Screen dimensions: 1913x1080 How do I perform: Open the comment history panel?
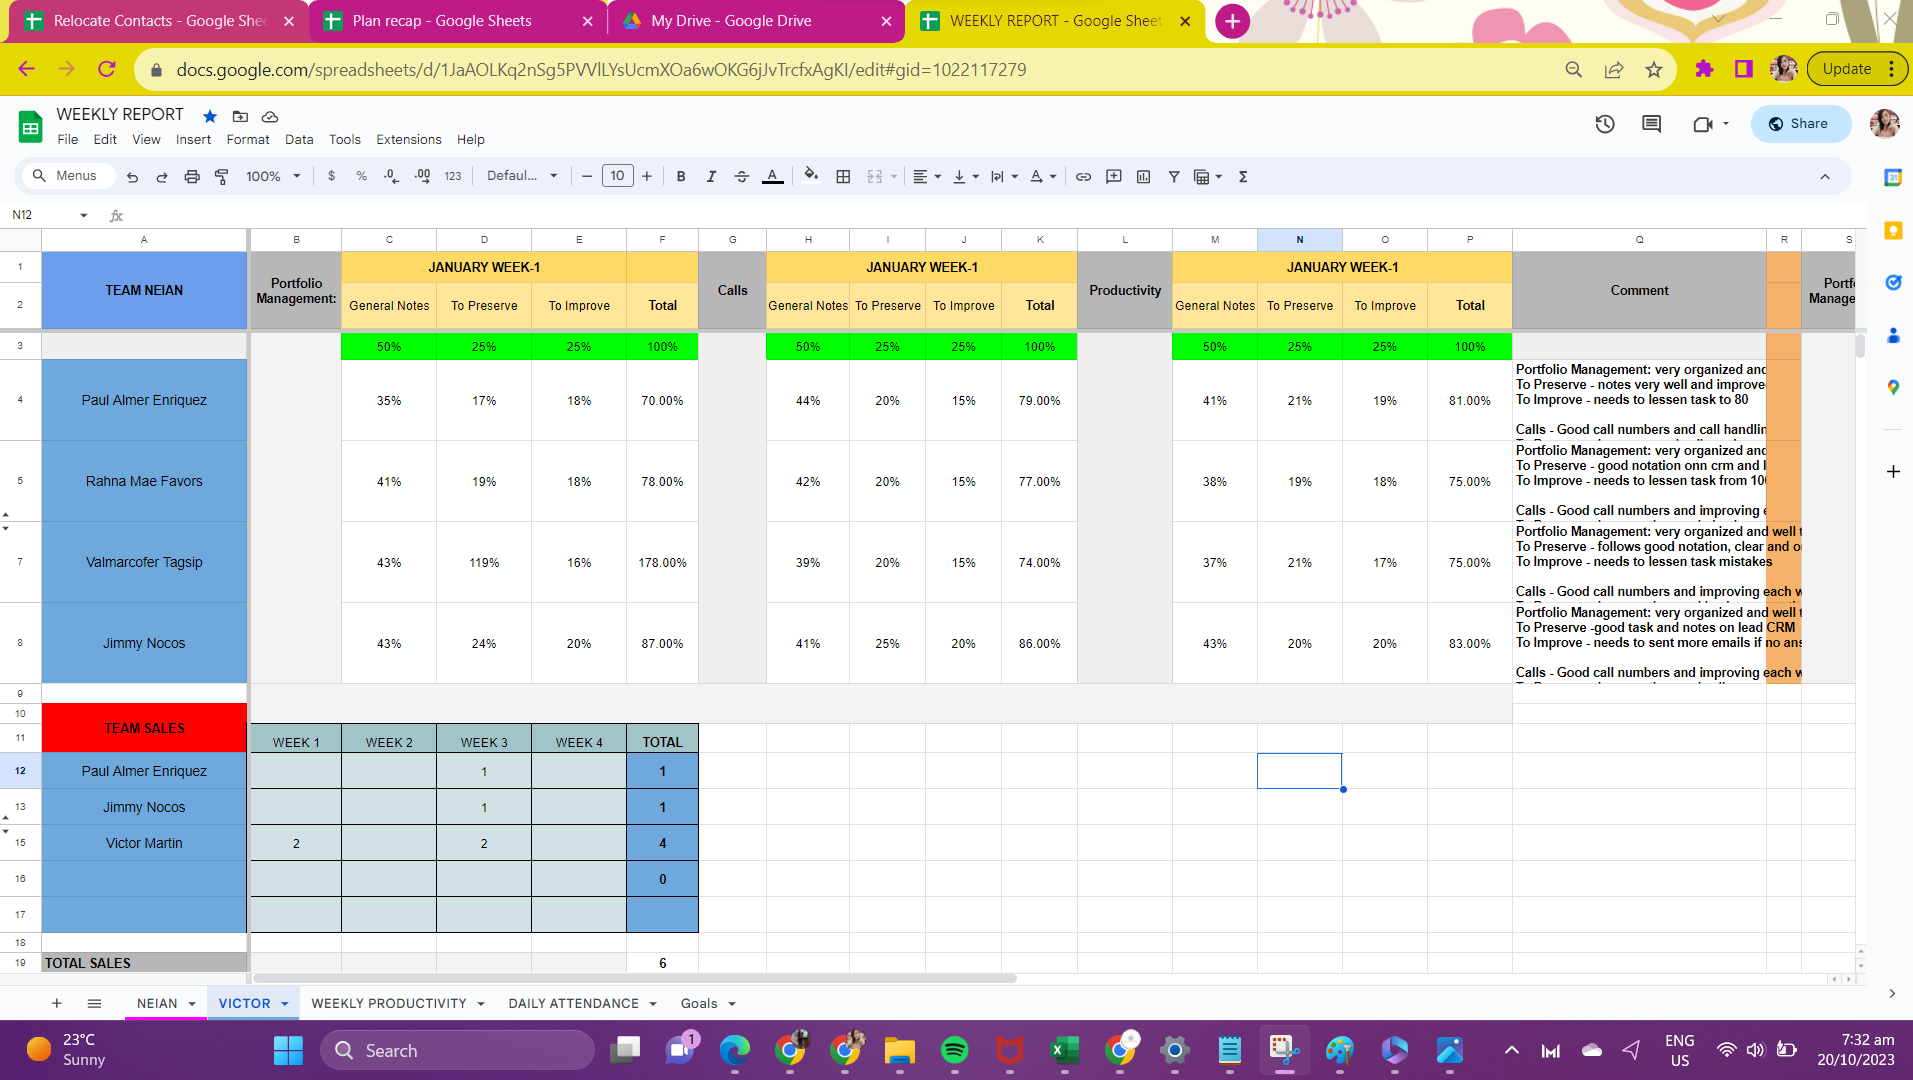1651,124
